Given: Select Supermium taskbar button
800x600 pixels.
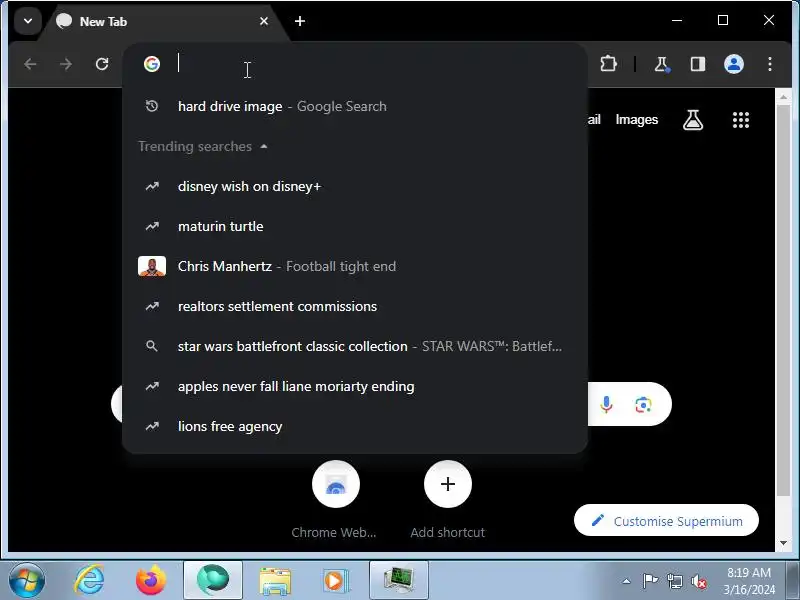Looking at the screenshot, I should [x=213, y=581].
